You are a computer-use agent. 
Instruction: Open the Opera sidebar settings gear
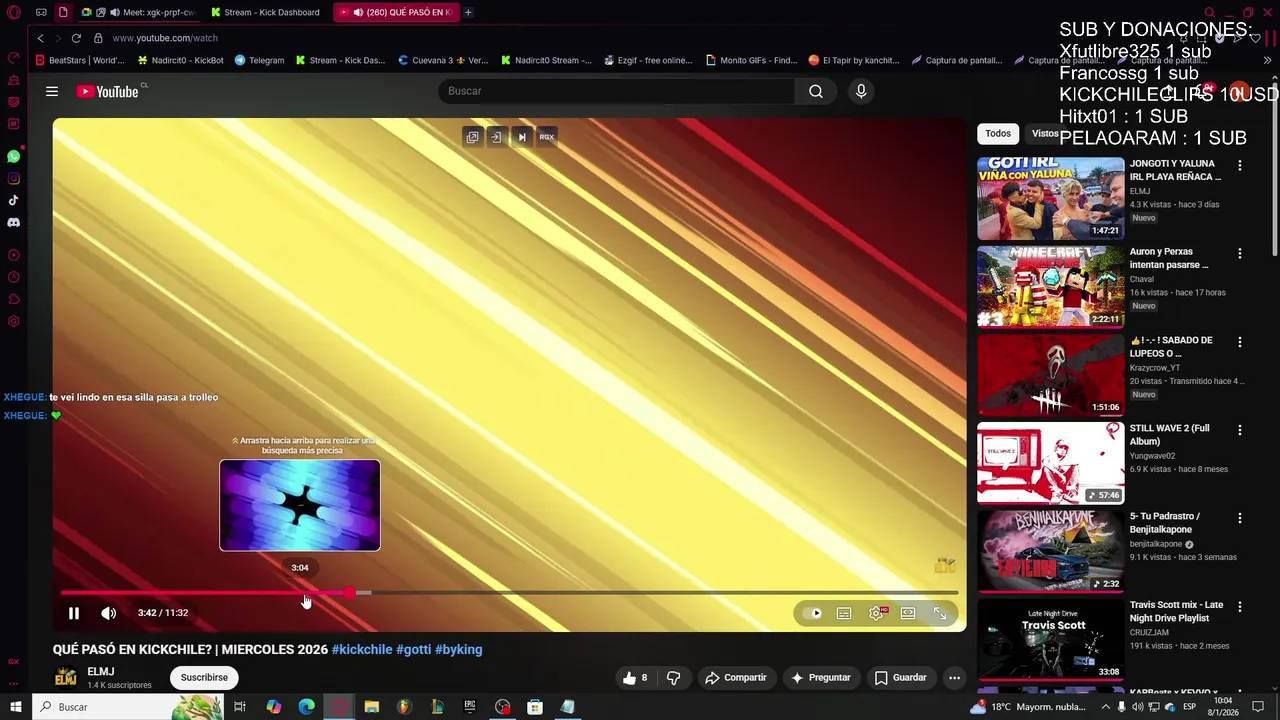13,321
